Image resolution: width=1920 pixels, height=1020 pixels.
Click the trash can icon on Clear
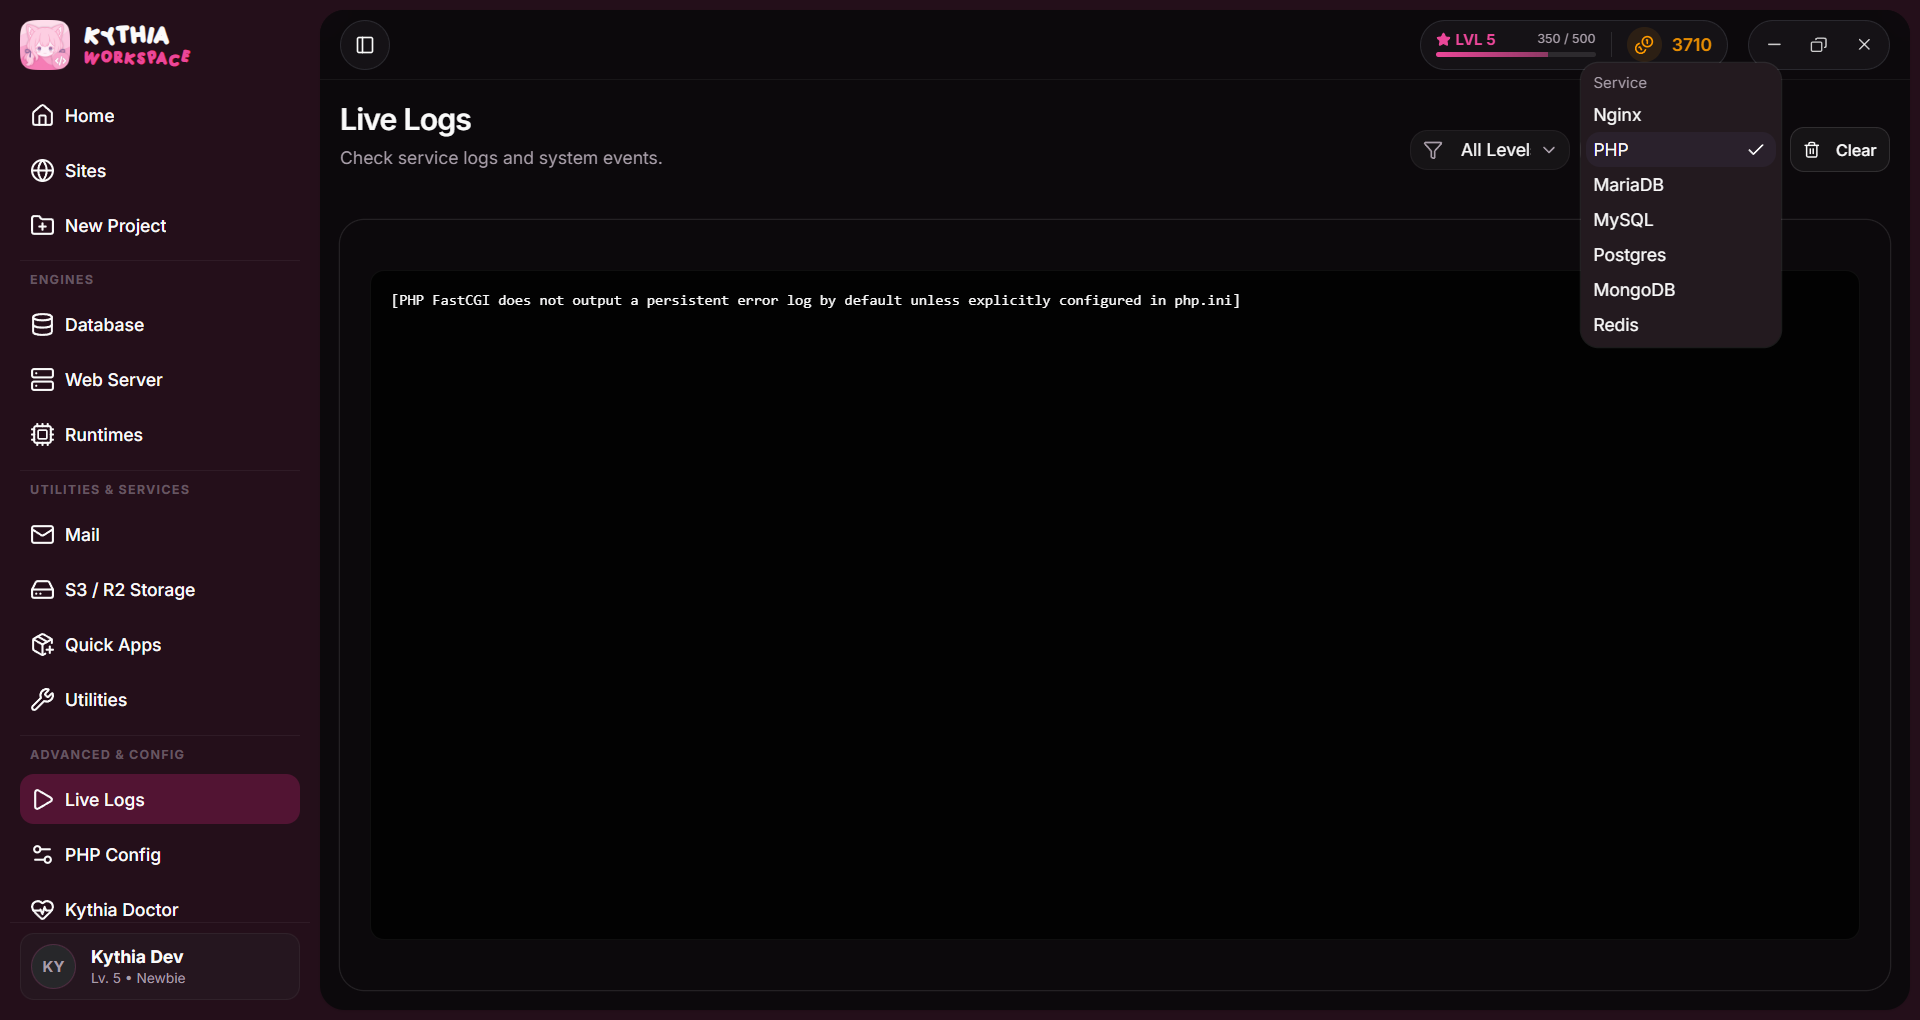tap(1812, 150)
